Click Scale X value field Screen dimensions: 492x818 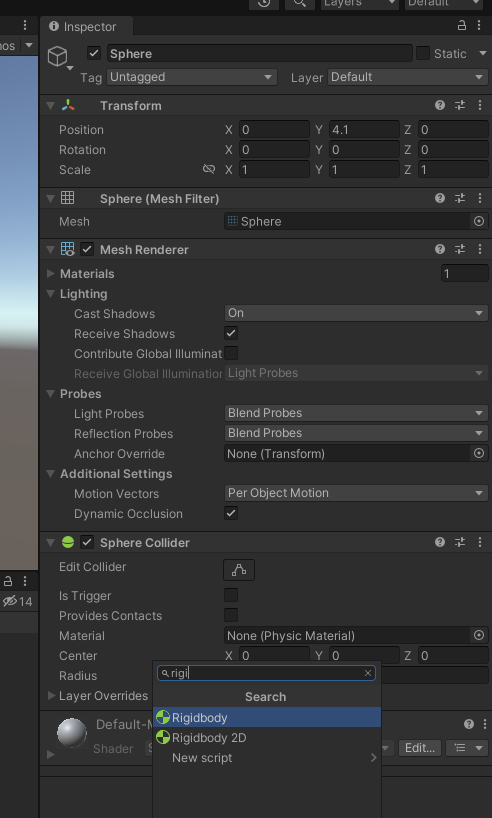point(274,170)
